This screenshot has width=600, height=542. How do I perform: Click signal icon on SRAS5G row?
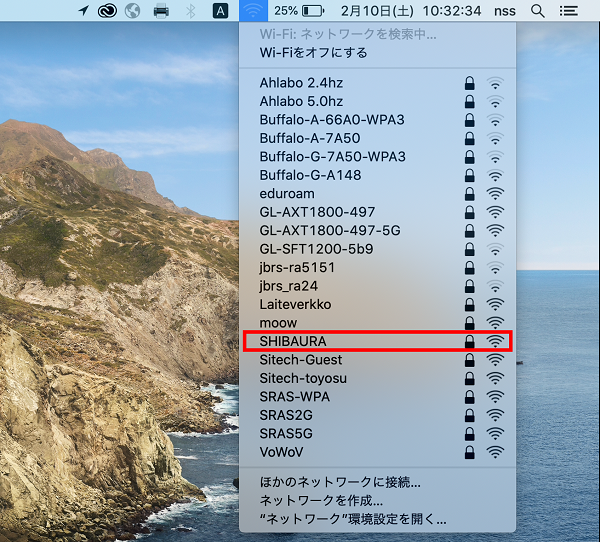pos(495,433)
